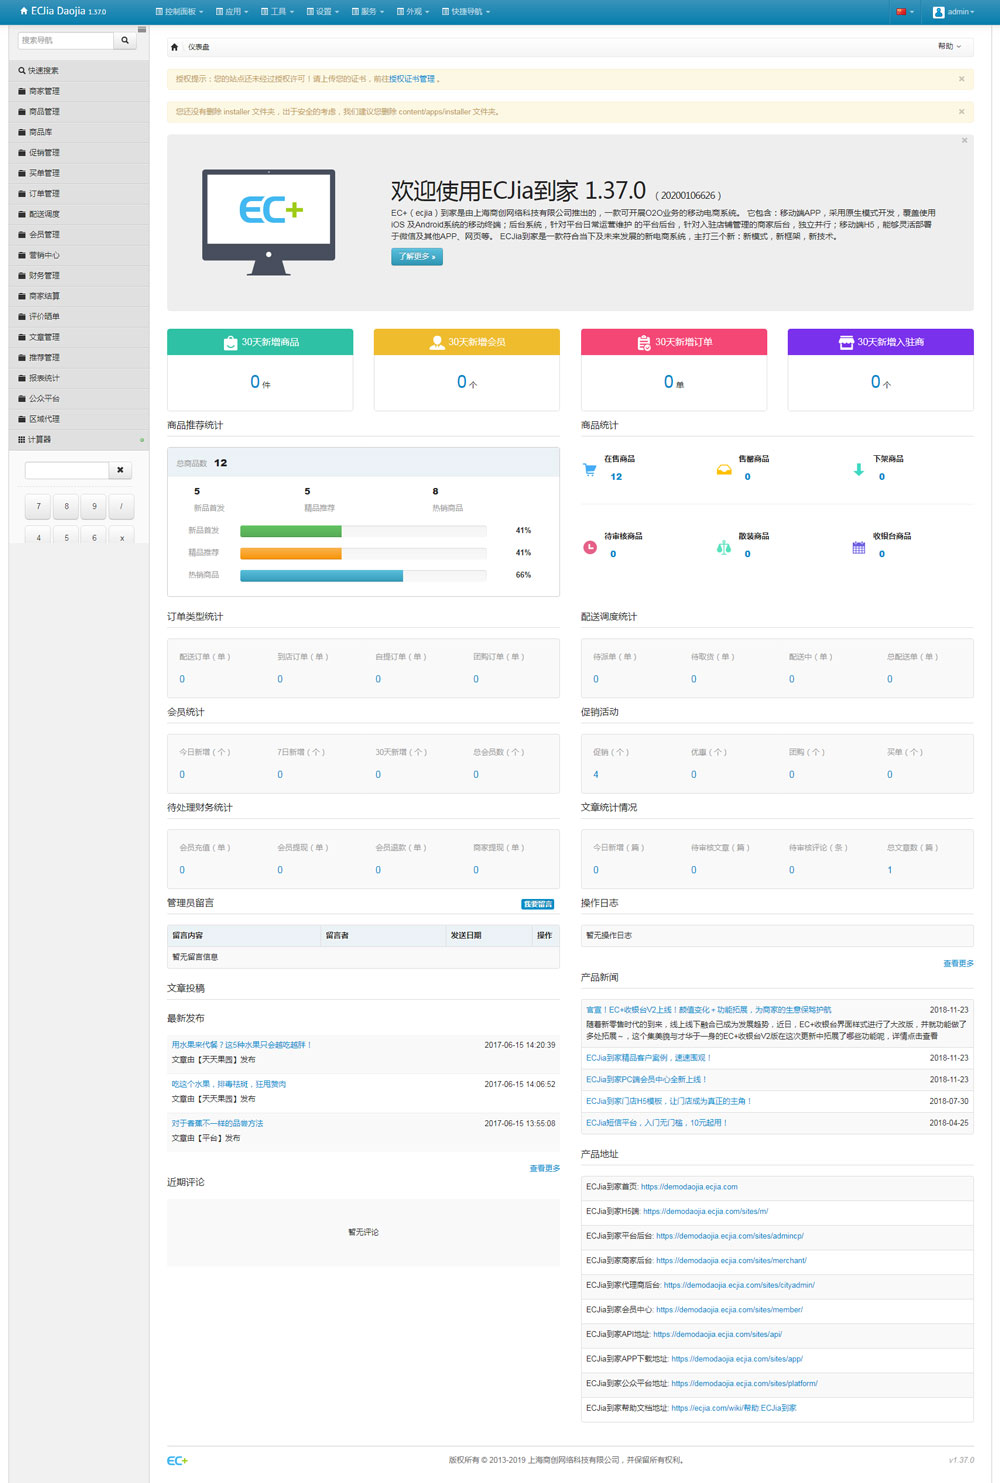Image resolution: width=1000 pixels, height=1483 pixels.
Task: Click the calendar icon for 收银台商品
Action: pos(858,547)
